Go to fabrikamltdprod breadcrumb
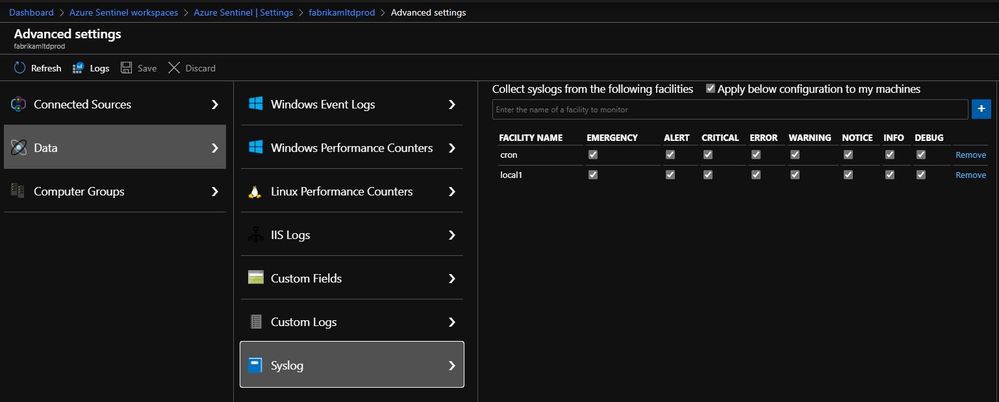 tap(342, 13)
